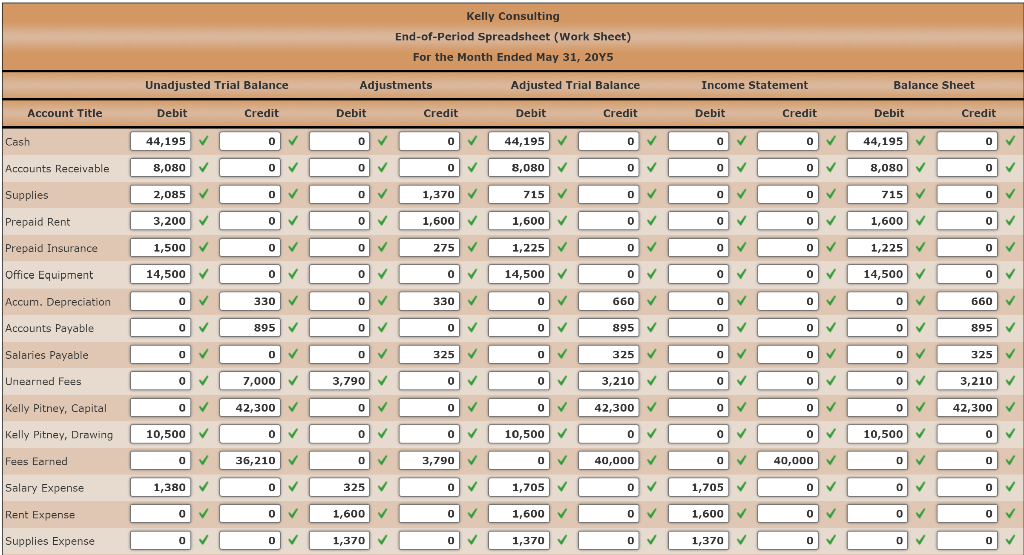Click the Cash unadjusted debit field showing 44,195
1024x555 pixels.
pos(160,141)
